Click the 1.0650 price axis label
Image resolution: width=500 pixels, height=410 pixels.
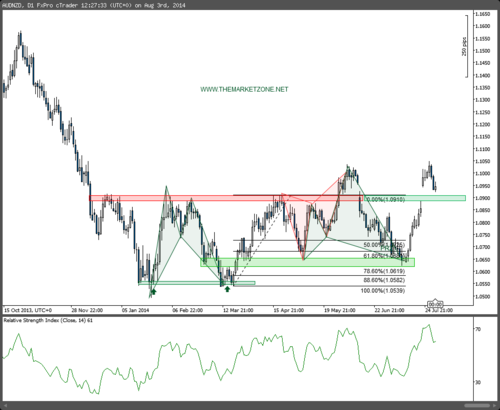point(483,260)
